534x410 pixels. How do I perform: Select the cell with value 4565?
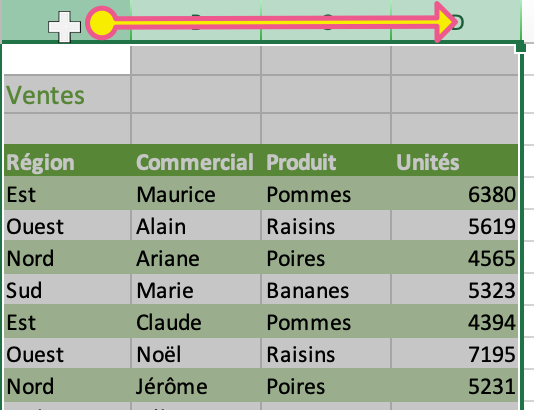pyautogui.click(x=455, y=257)
